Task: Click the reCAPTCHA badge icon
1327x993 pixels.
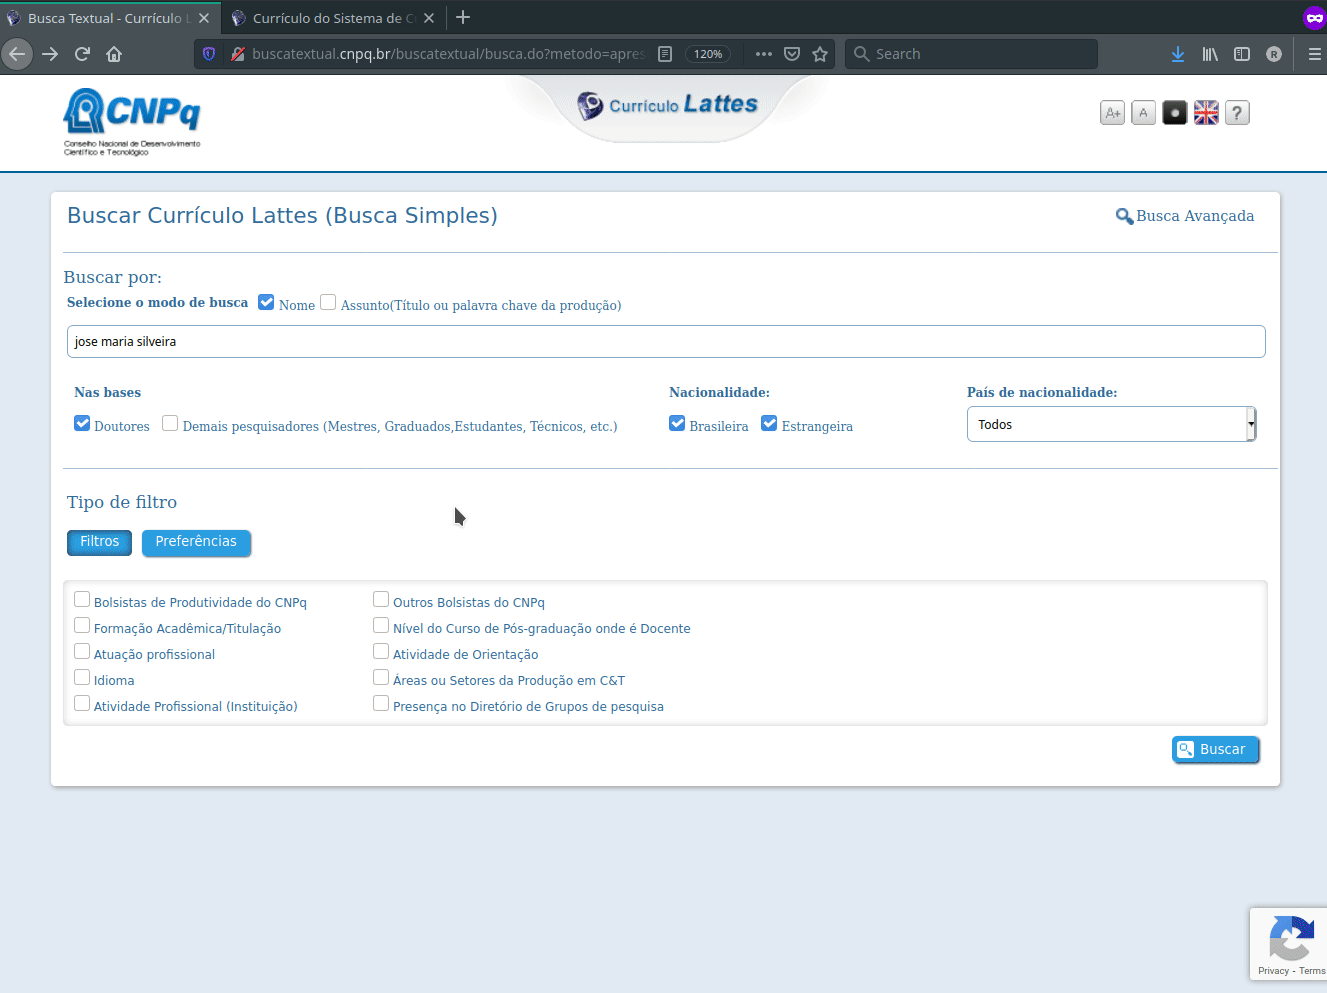Action: [x=1291, y=938]
